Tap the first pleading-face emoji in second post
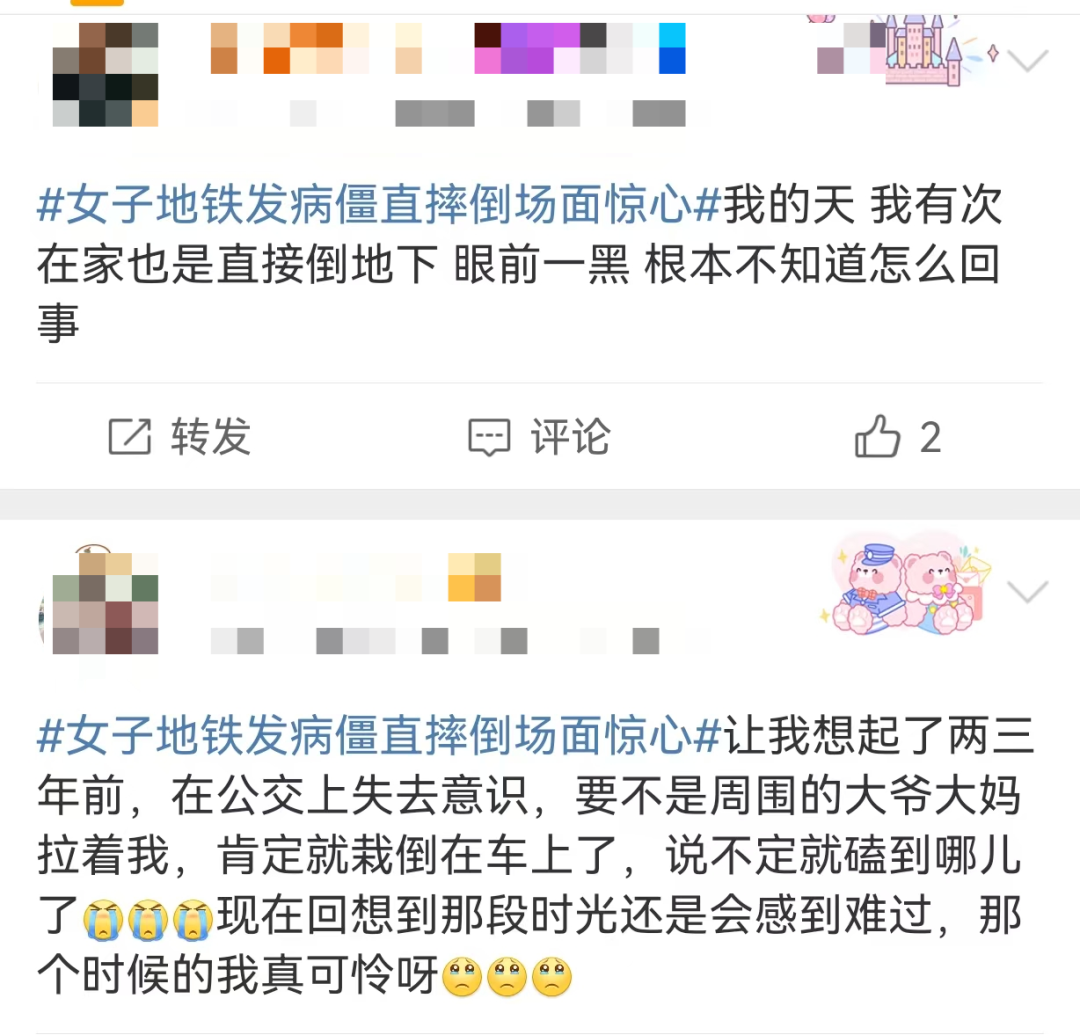Screen dimensions: 1080x1035 click(x=462, y=976)
